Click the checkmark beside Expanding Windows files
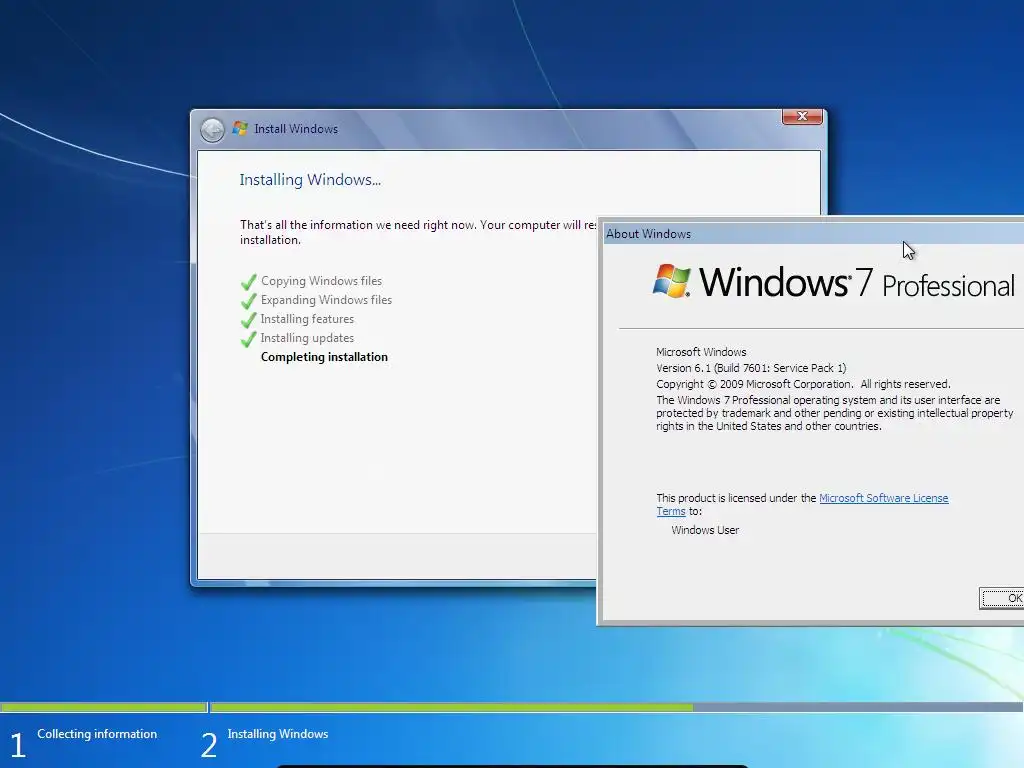Screen dimensions: 1024x768 tap(249, 301)
